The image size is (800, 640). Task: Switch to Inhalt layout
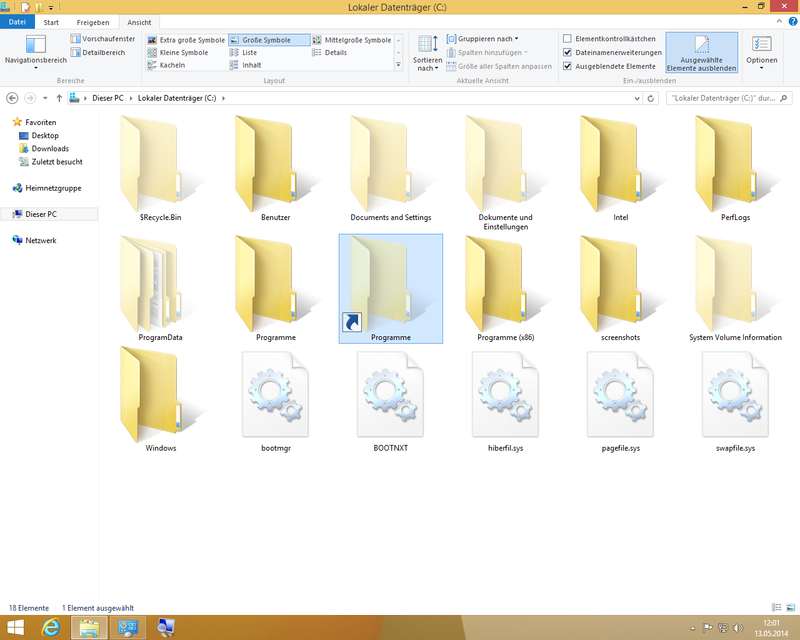(x=245, y=65)
